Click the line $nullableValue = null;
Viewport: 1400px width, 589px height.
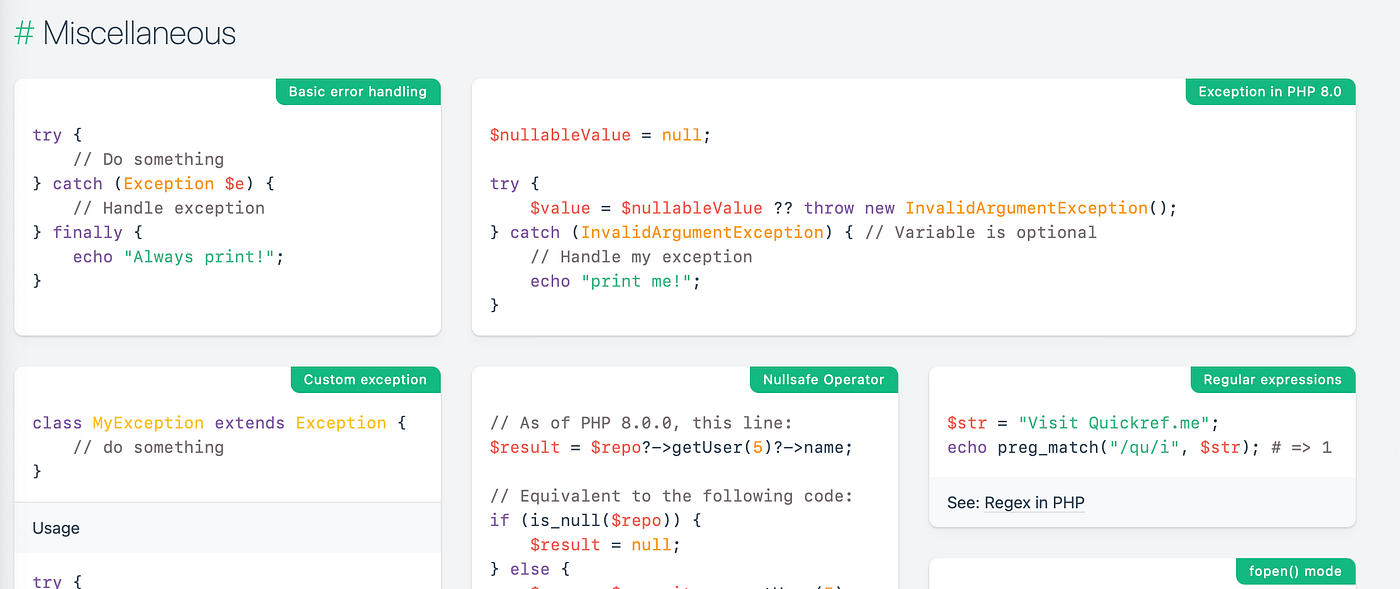coord(600,135)
